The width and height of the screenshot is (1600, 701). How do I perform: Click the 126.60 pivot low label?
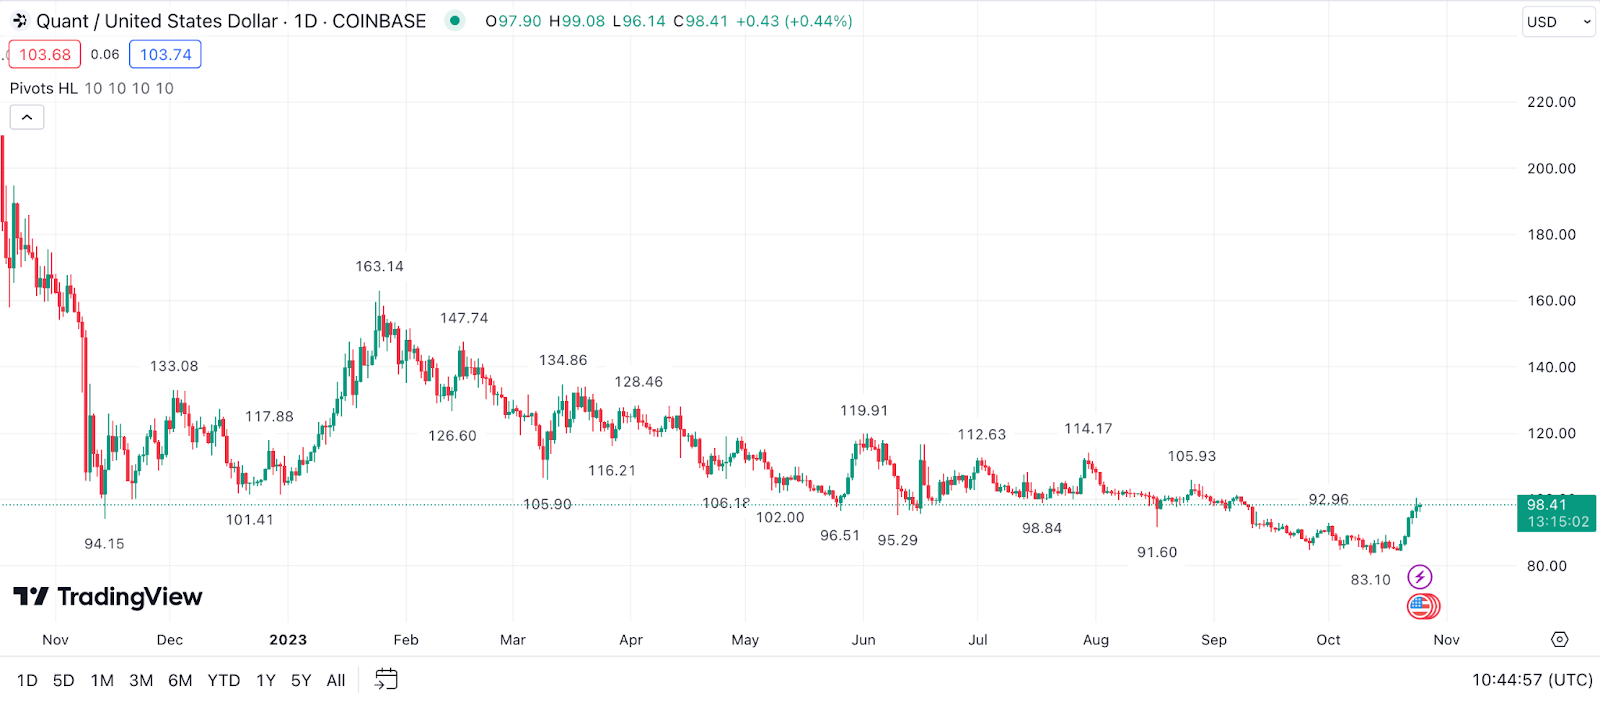[453, 436]
